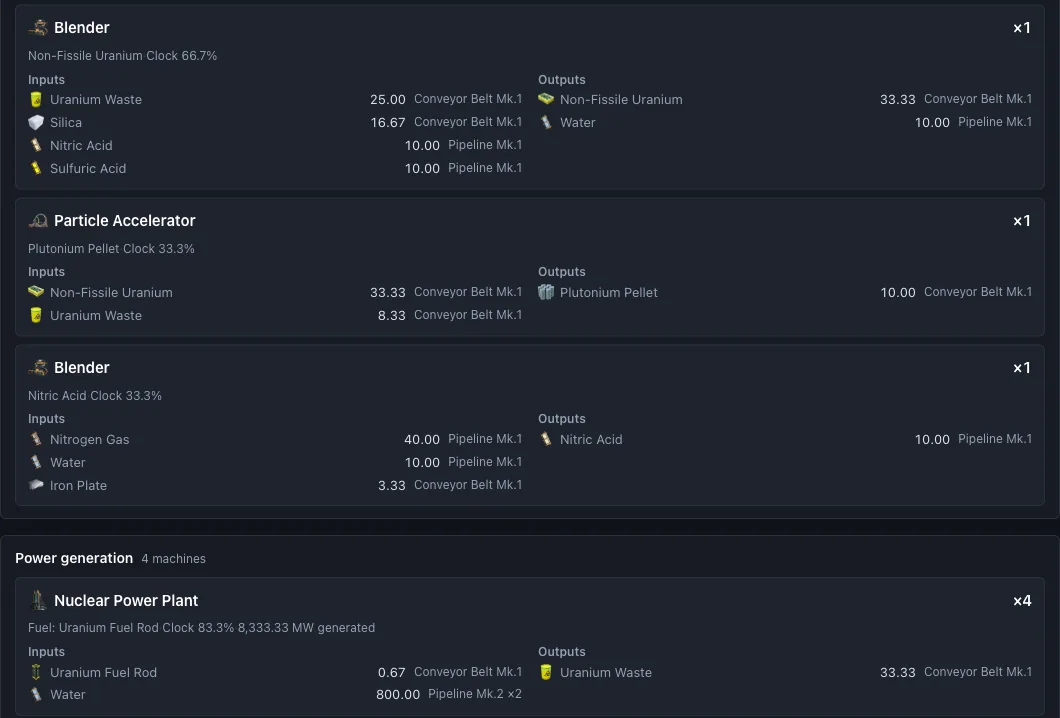1060x718 pixels.
Task: Click 'Plutonium Pellet Clock 33.3%' subtitle
Action: pos(111,249)
